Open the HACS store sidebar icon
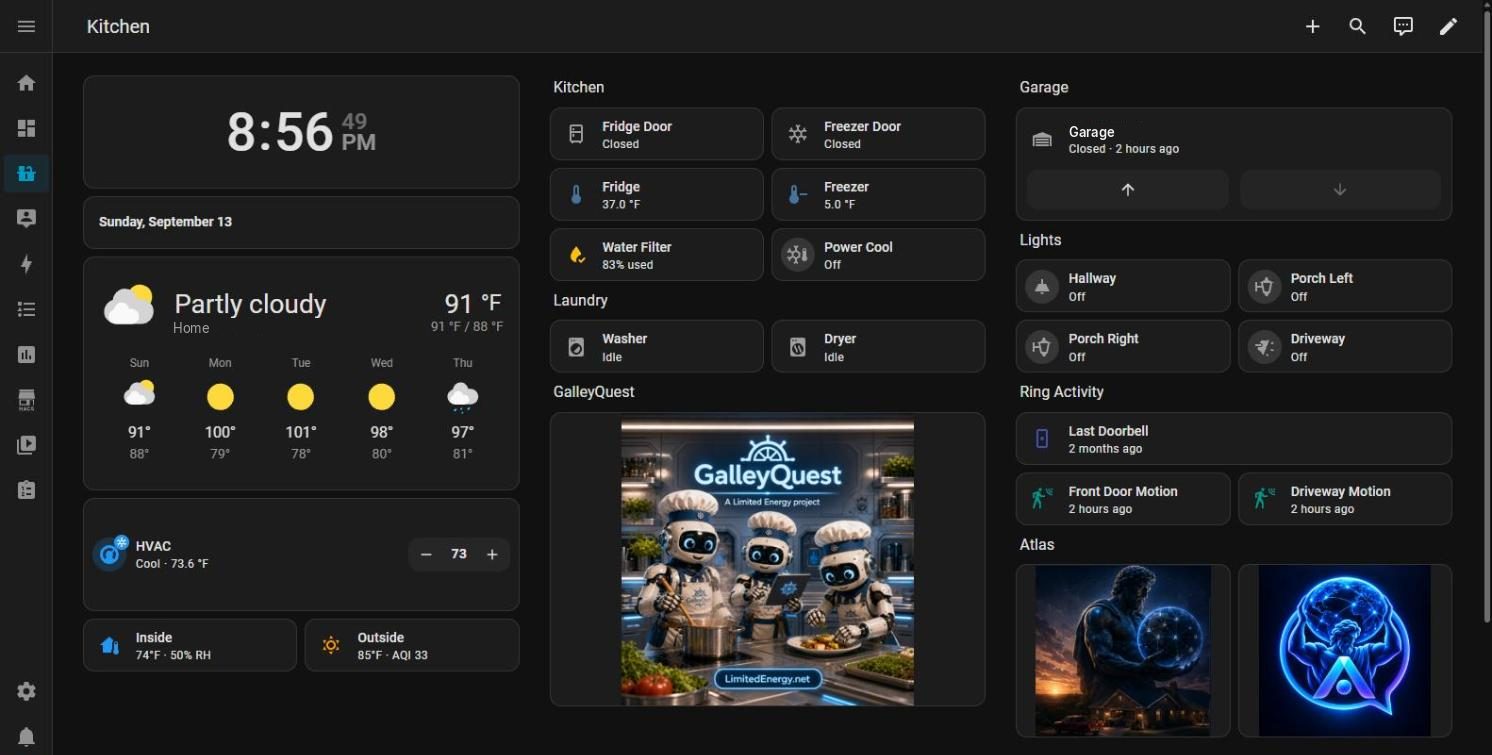This screenshot has width=1492, height=755. 26,400
